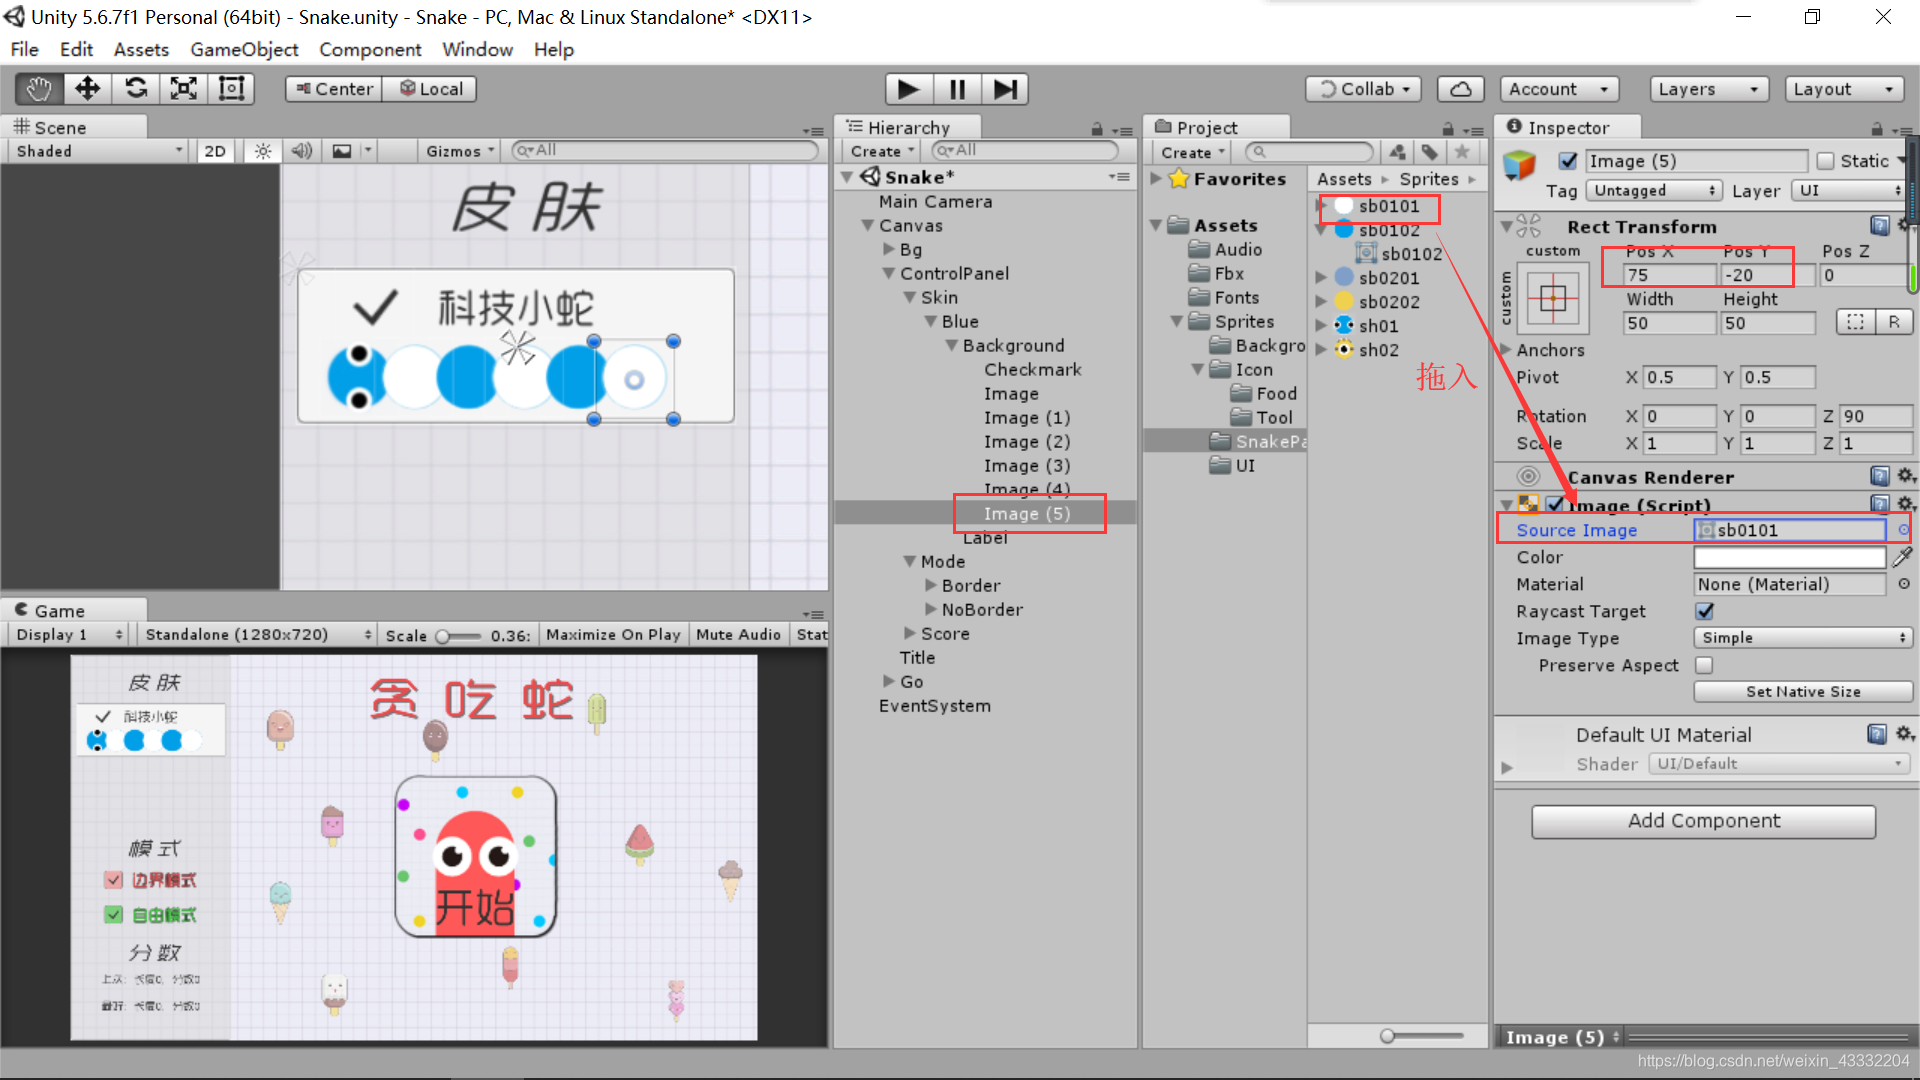Click save search star icon in Project
The width and height of the screenshot is (1920, 1080).
[1462, 152]
